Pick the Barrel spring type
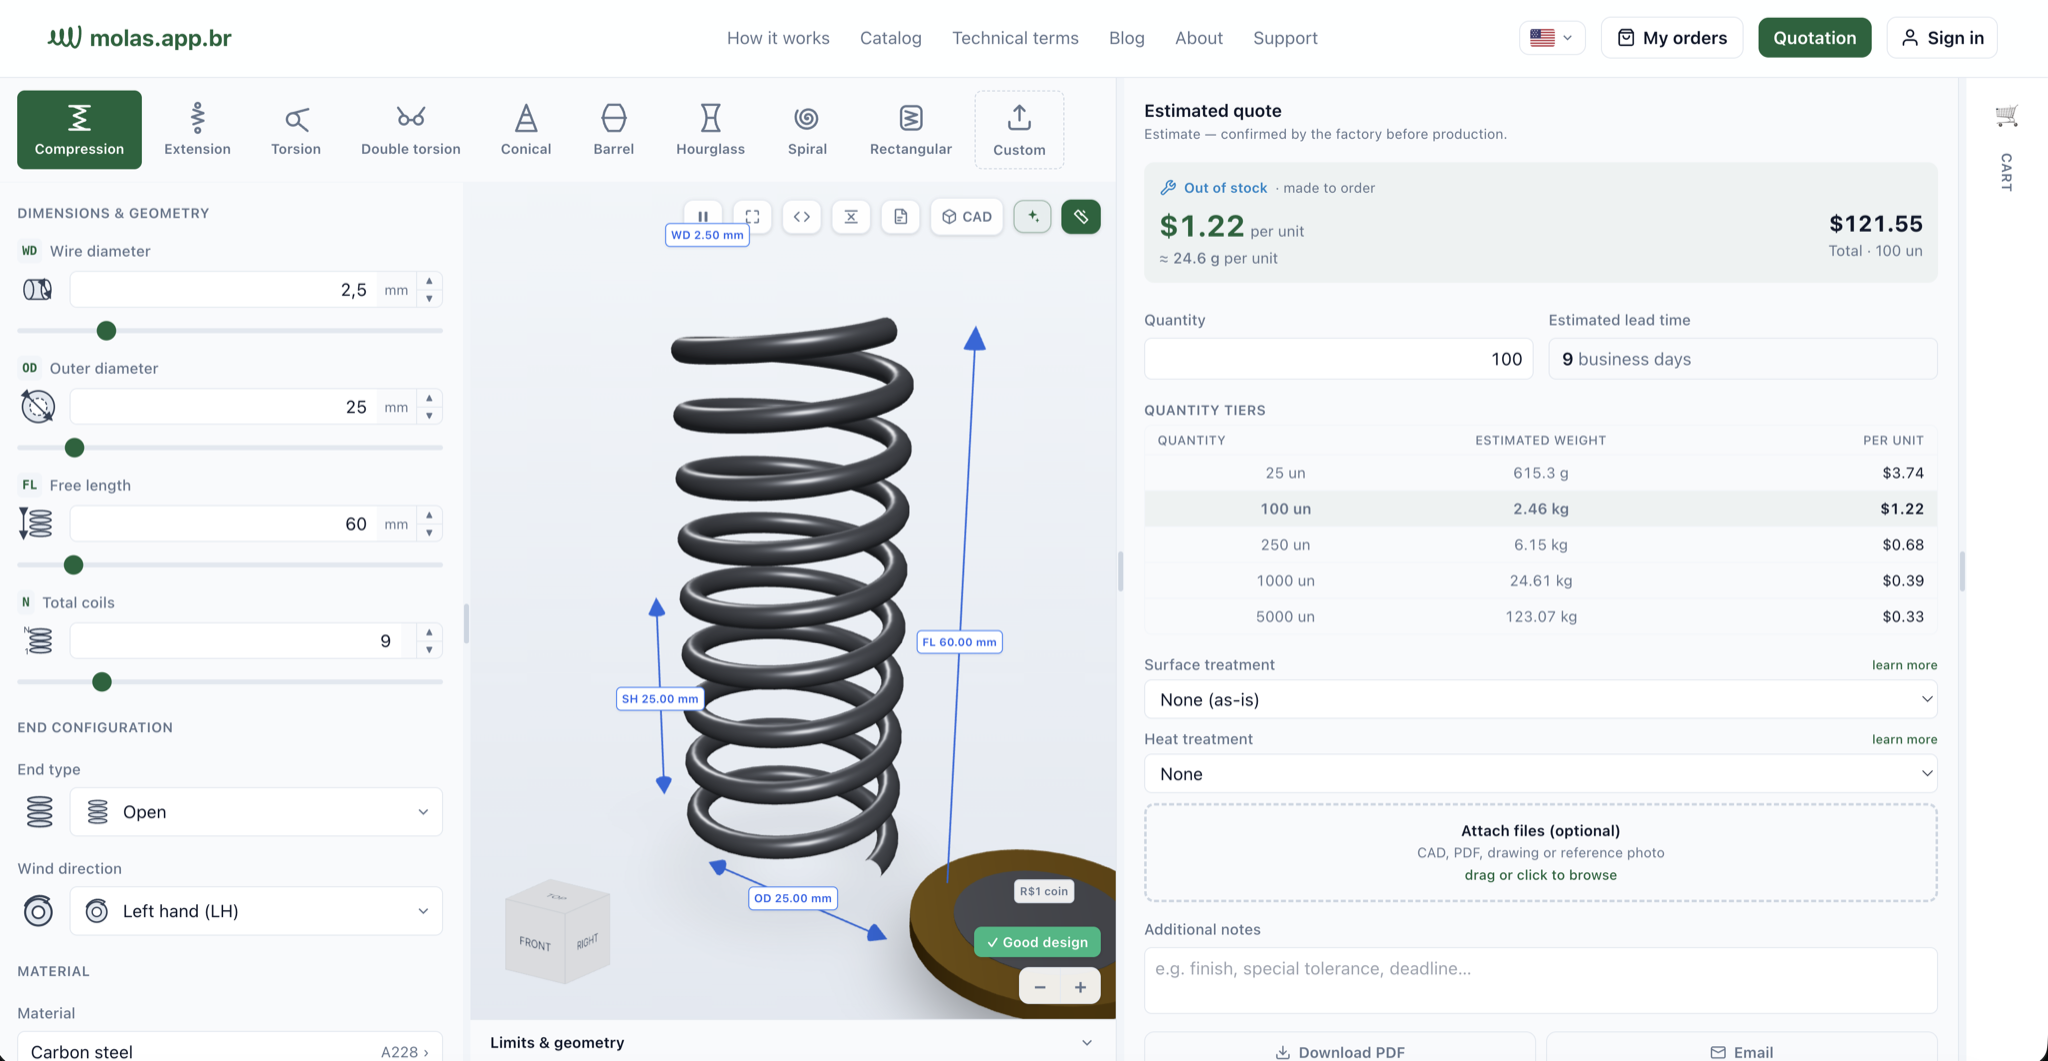The height and width of the screenshot is (1061, 2048). (614, 130)
